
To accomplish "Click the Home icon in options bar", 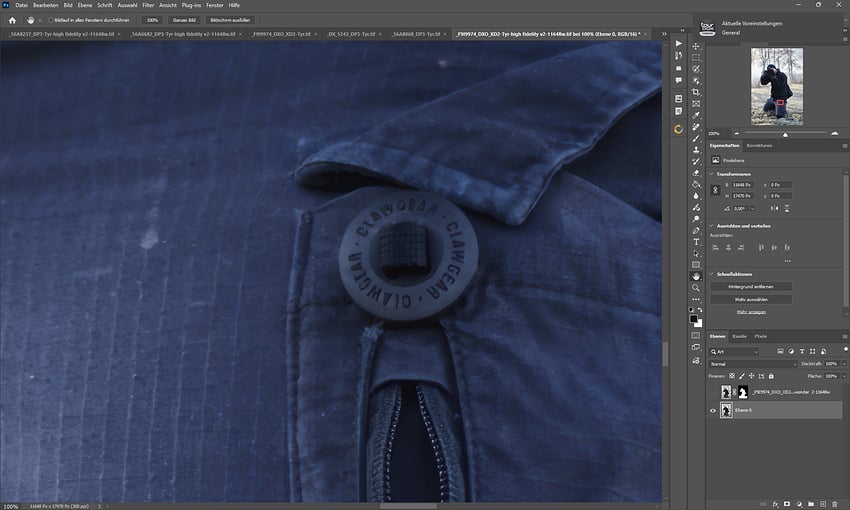I will tap(13, 20).
